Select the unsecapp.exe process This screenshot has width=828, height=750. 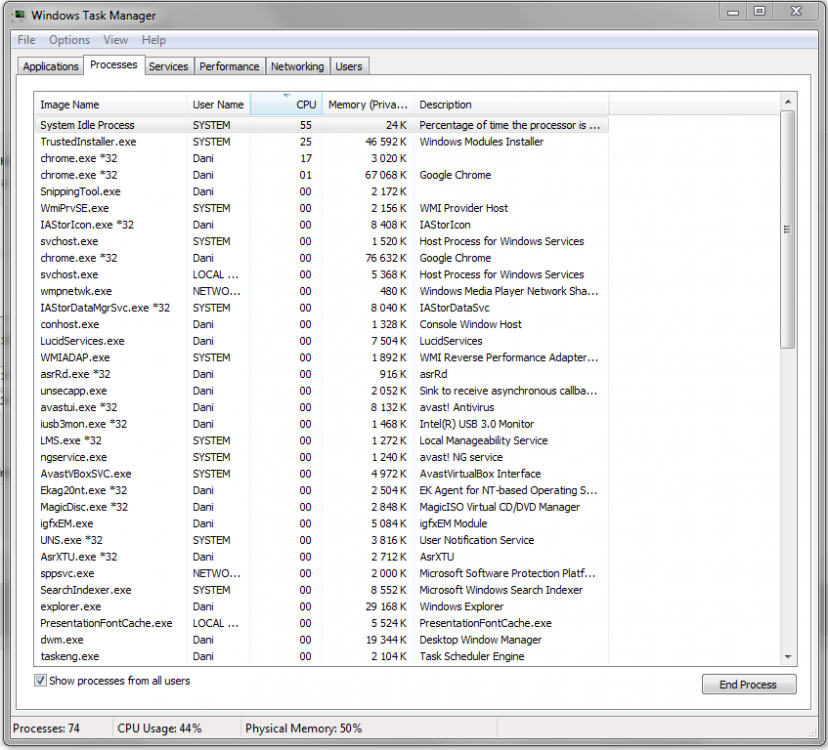(321, 391)
